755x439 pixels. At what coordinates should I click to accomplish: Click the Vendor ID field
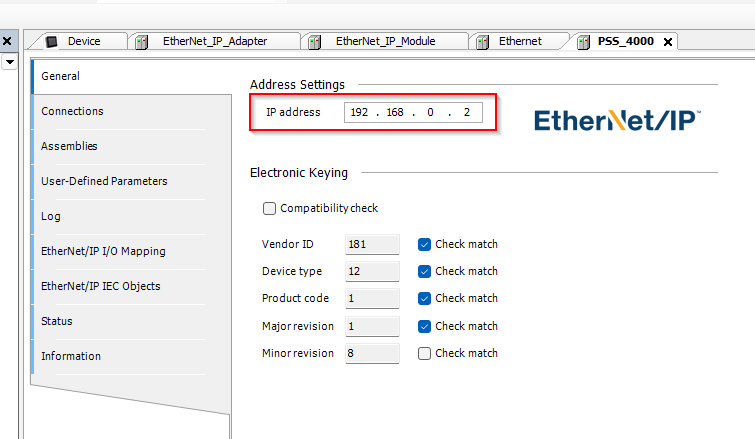tap(372, 245)
